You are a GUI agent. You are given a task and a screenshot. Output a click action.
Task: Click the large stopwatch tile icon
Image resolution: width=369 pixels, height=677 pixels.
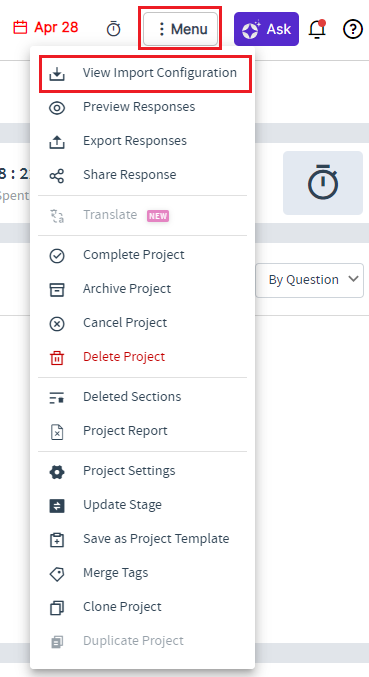point(323,183)
